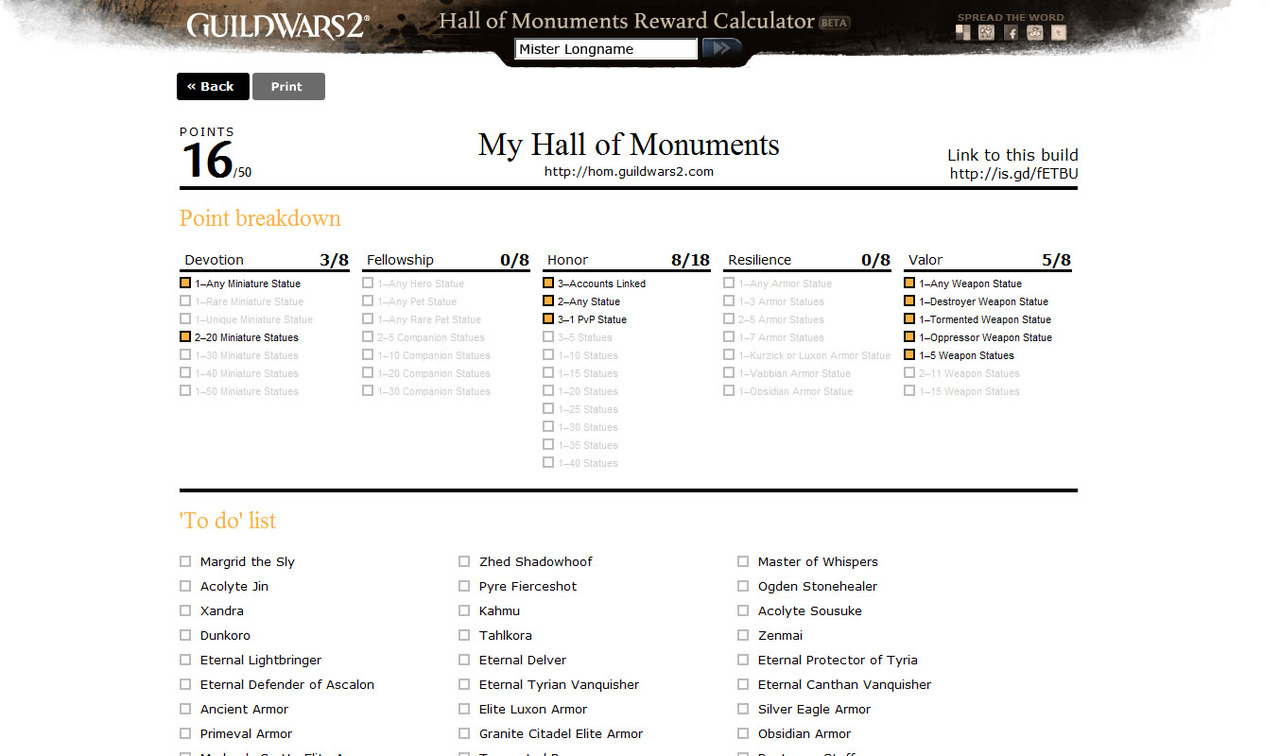
Task: Check 1–40 Statues in Honor
Action: click(548, 463)
